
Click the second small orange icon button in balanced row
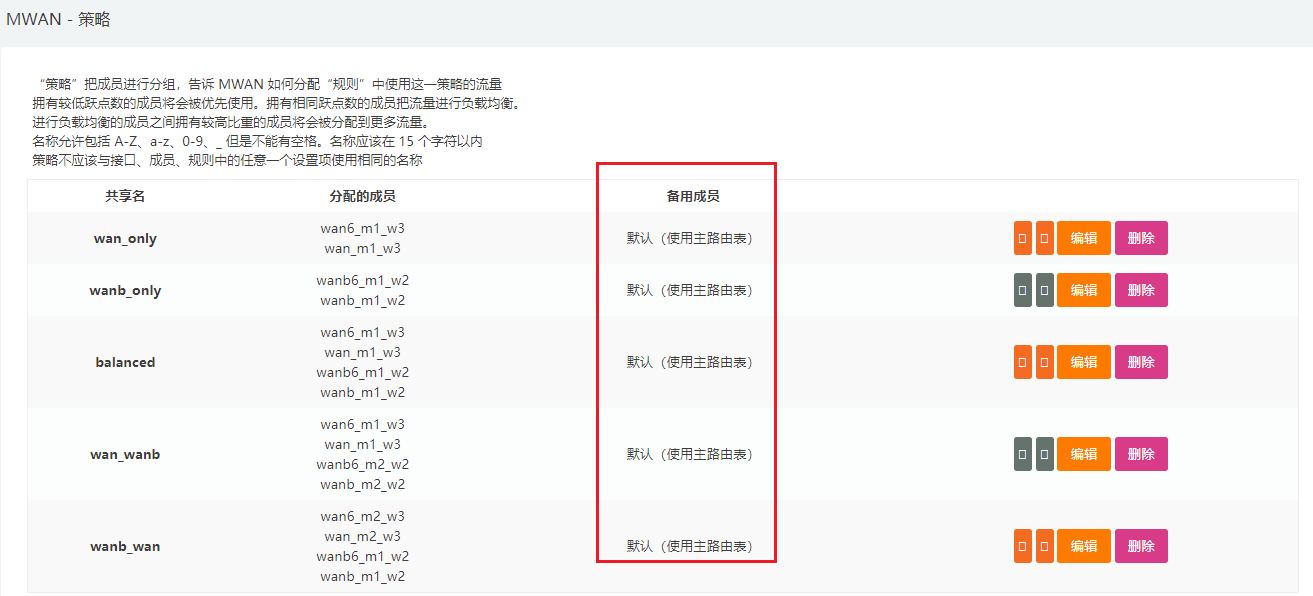1044,362
